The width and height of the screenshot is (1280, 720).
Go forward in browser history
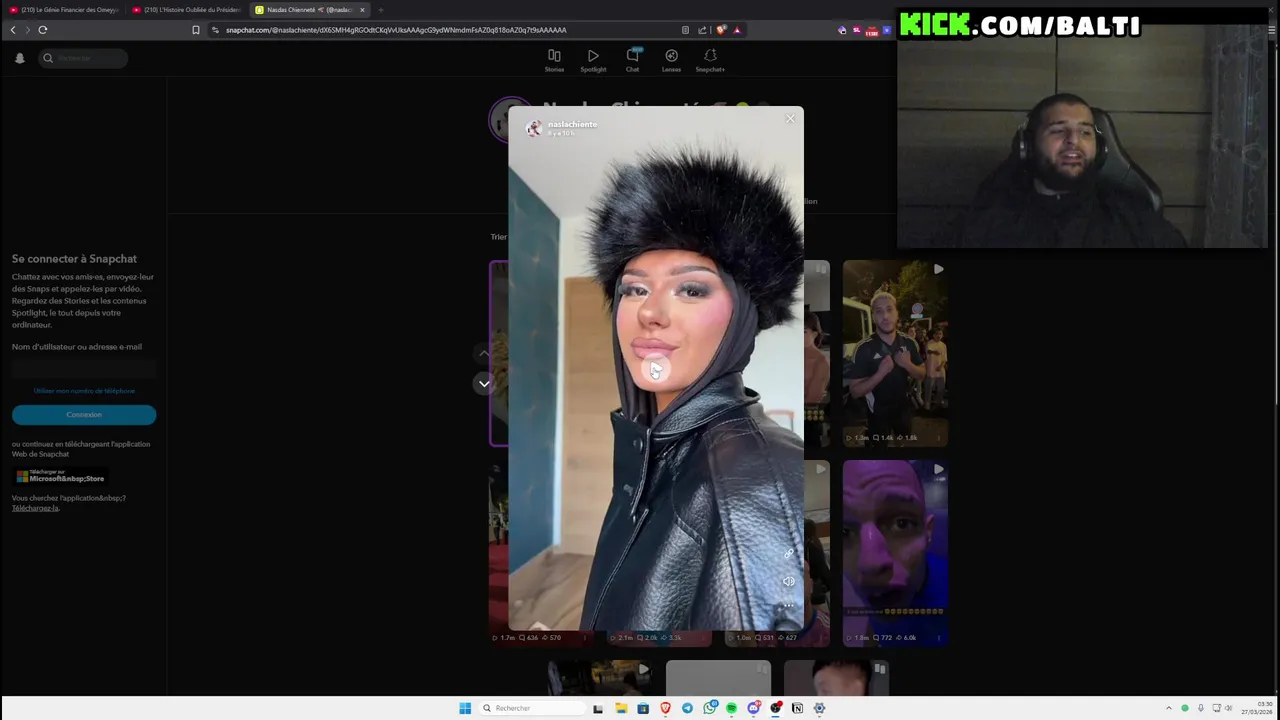click(27, 30)
